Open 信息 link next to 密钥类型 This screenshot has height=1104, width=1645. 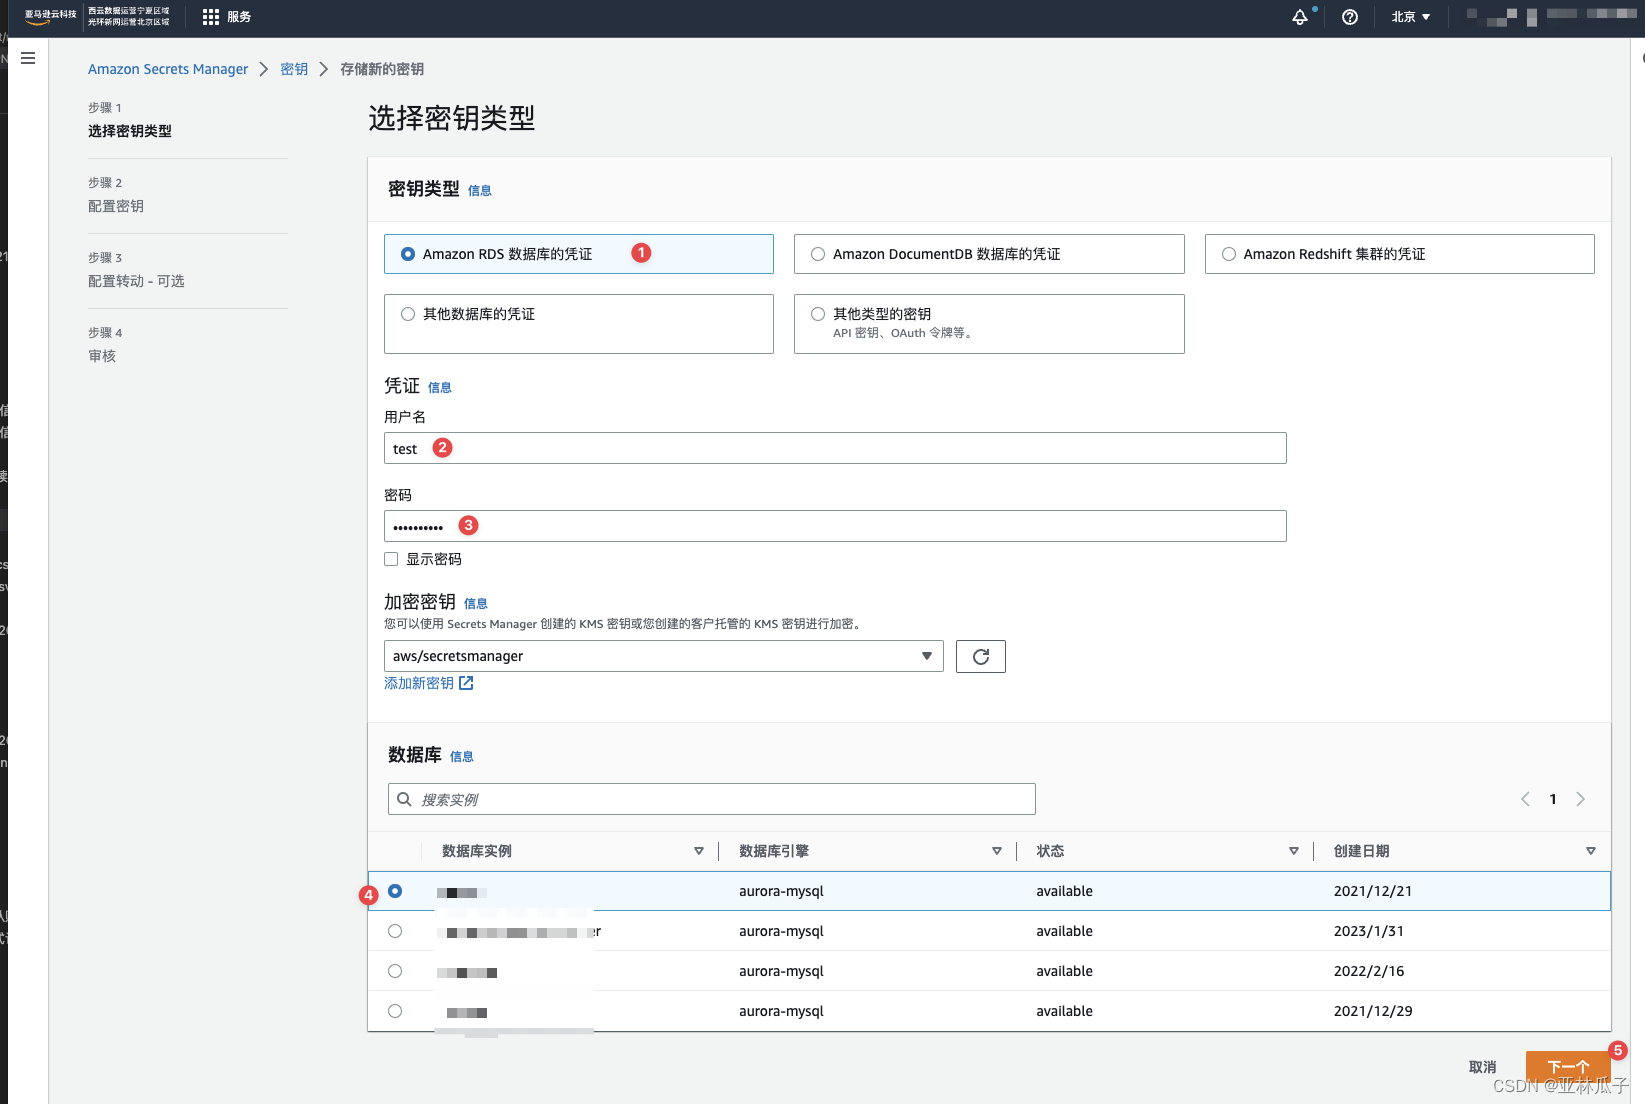point(480,191)
